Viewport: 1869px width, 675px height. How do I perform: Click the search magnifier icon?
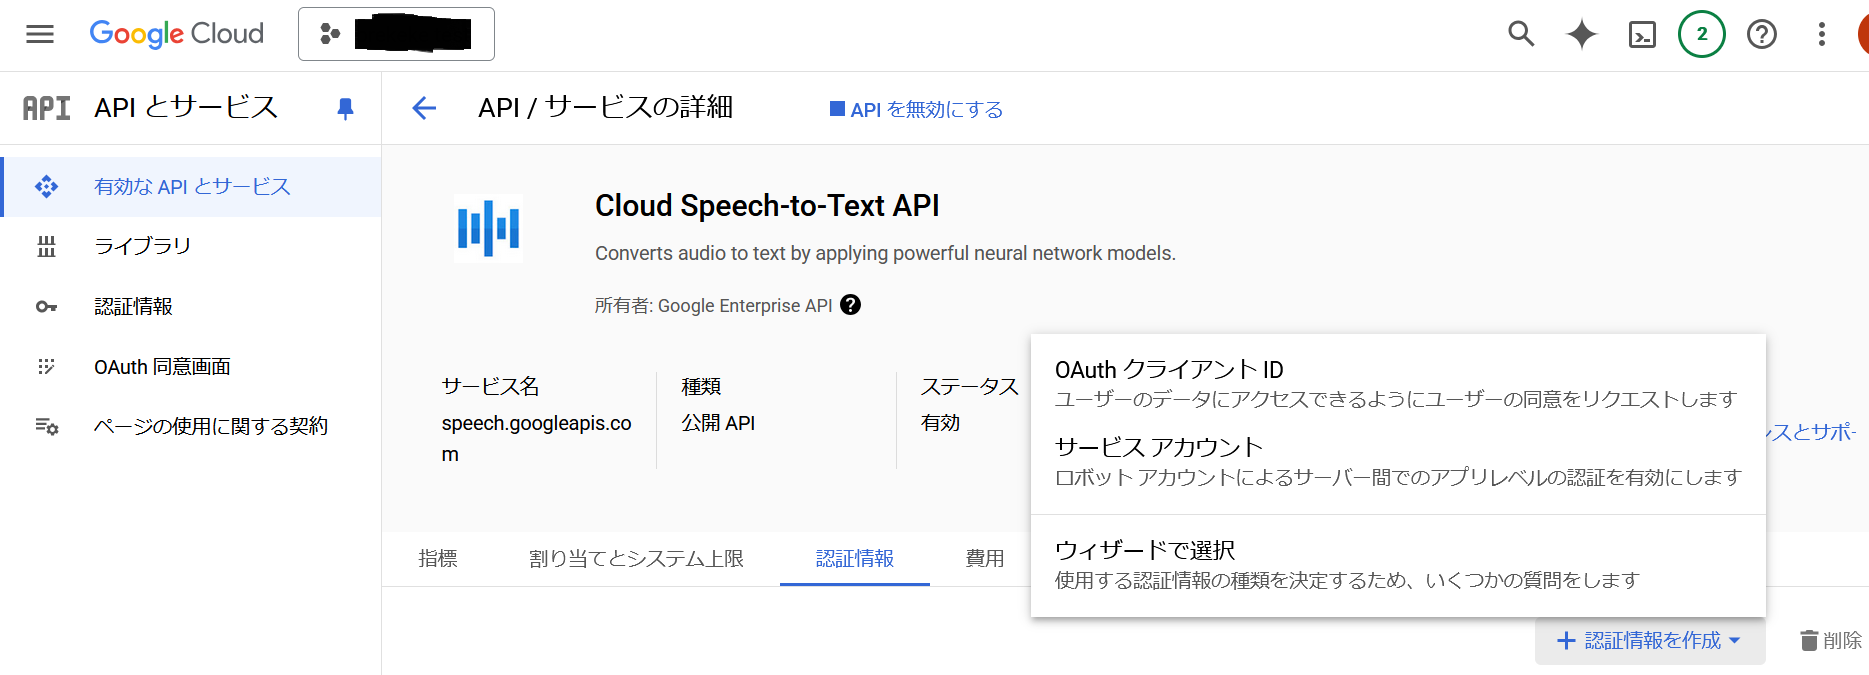point(1521,34)
